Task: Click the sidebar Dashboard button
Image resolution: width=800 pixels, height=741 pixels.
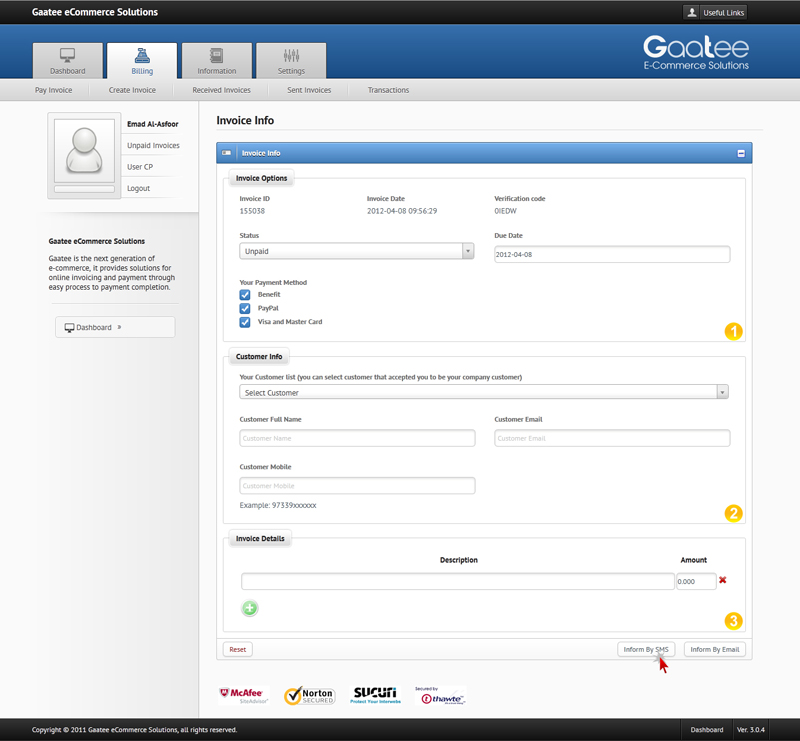Action: click(x=115, y=327)
